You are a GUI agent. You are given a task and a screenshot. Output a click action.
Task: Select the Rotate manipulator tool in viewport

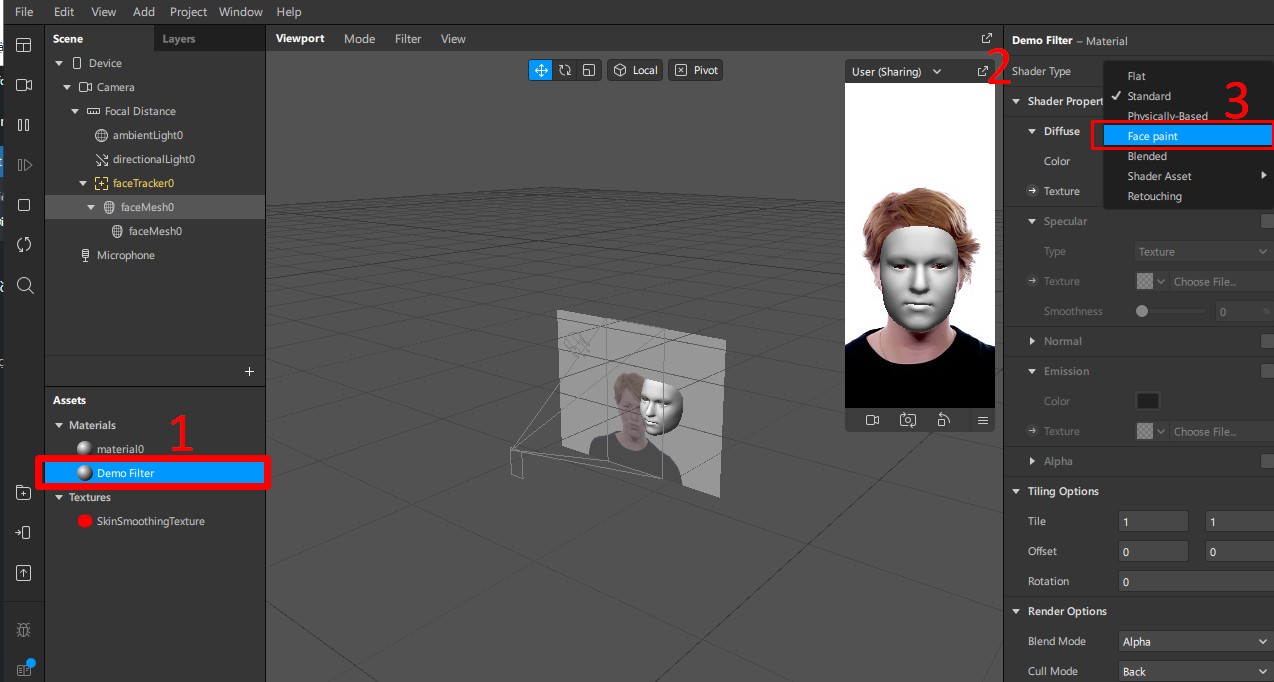point(565,70)
